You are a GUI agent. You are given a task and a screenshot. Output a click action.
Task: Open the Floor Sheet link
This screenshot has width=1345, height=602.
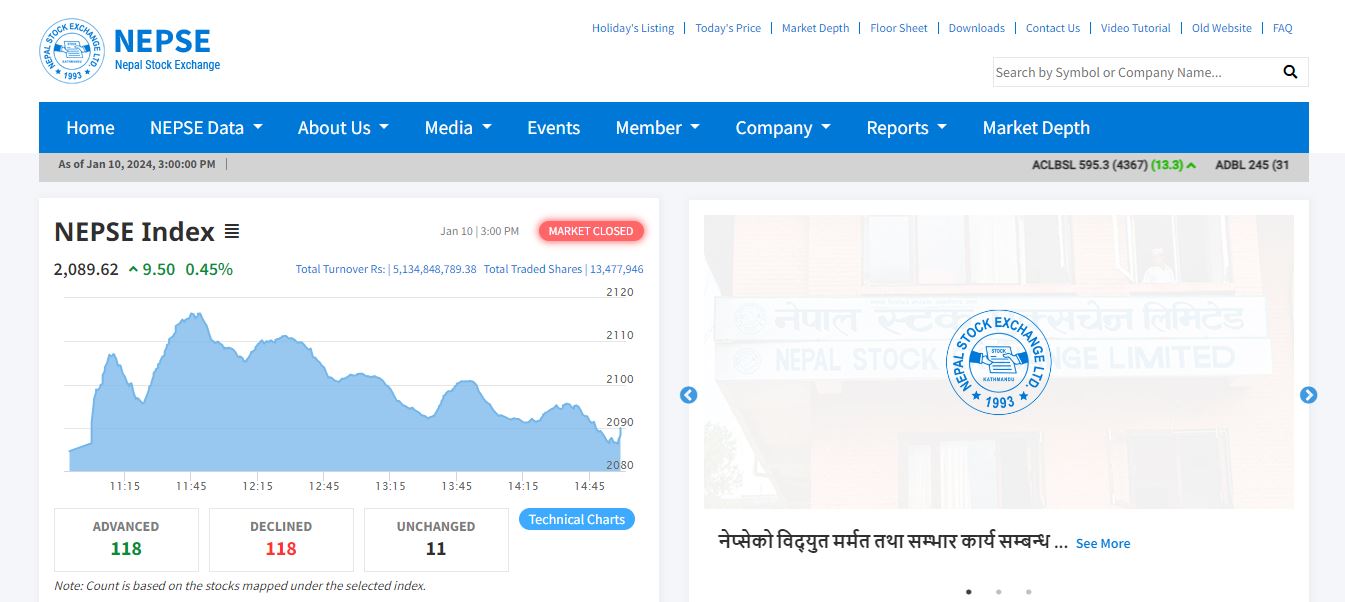click(899, 28)
